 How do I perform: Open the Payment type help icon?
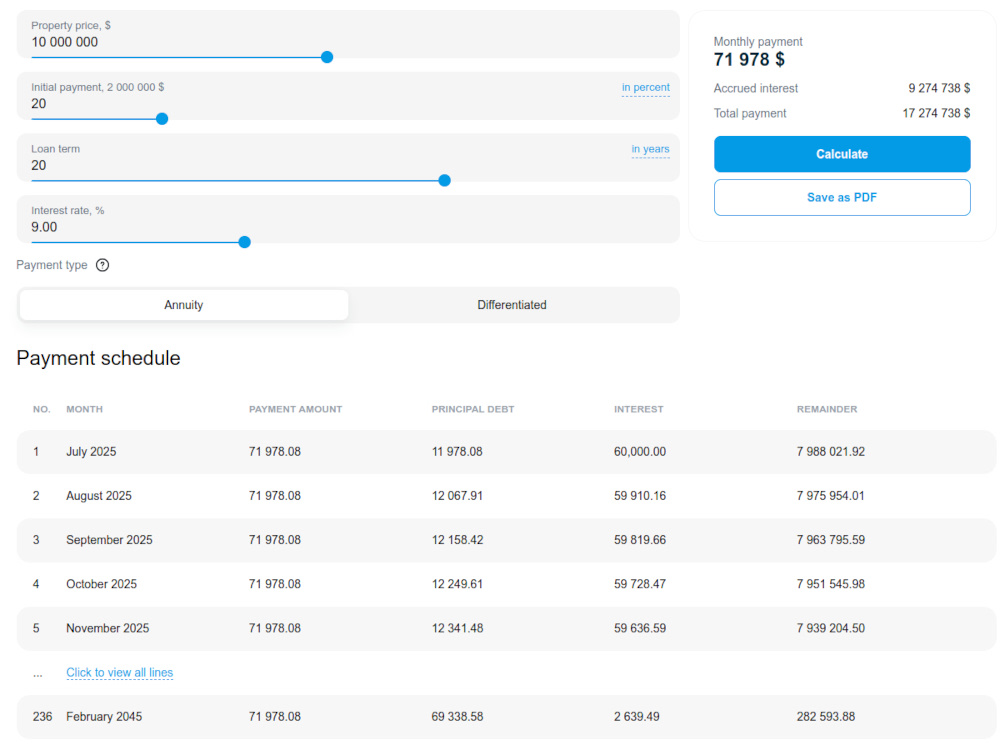tap(102, 265)
